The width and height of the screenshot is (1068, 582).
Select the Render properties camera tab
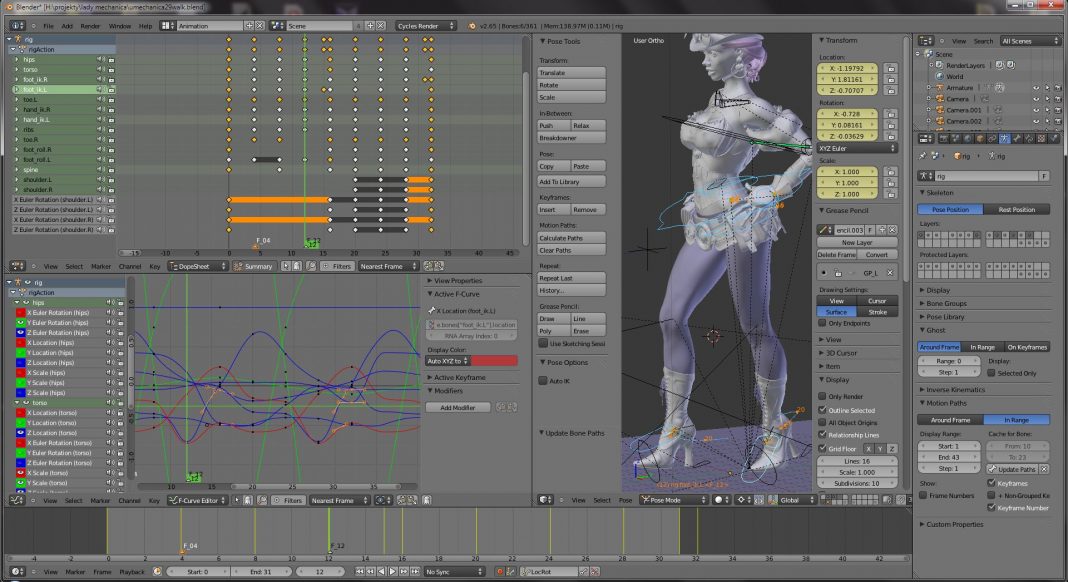(942, 141)
